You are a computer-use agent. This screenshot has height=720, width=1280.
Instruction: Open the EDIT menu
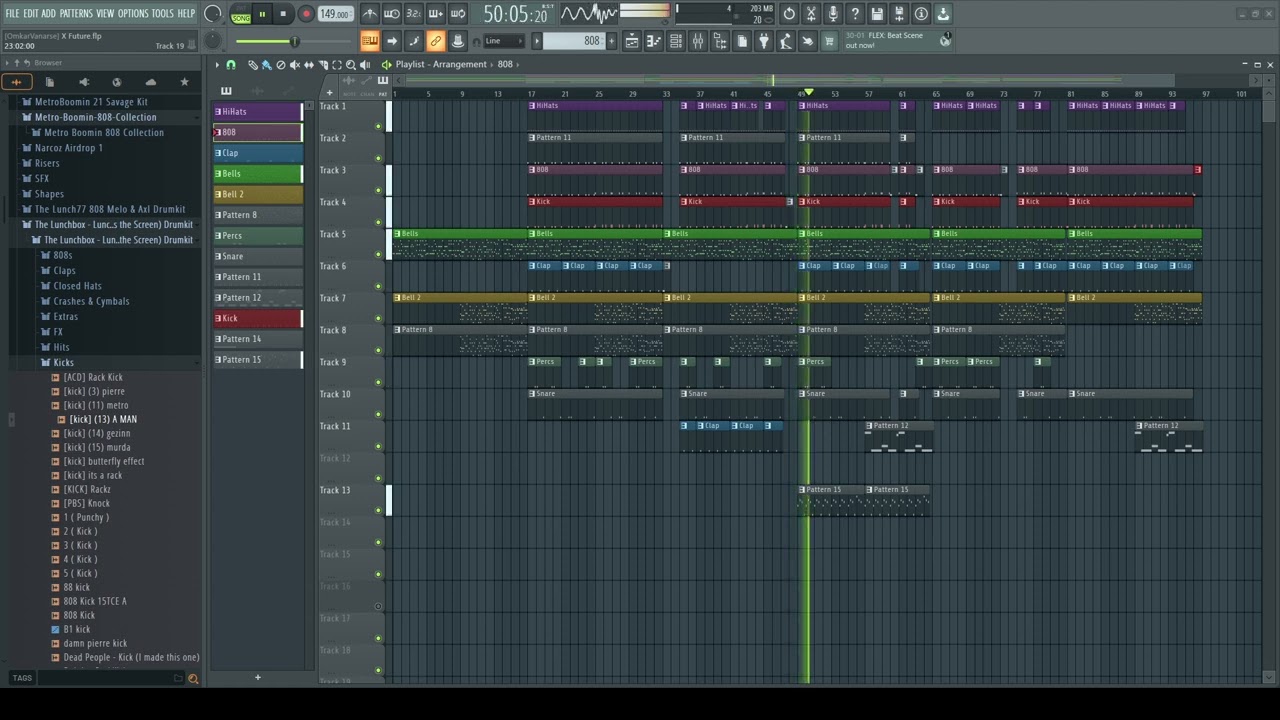tap(31, 14)
